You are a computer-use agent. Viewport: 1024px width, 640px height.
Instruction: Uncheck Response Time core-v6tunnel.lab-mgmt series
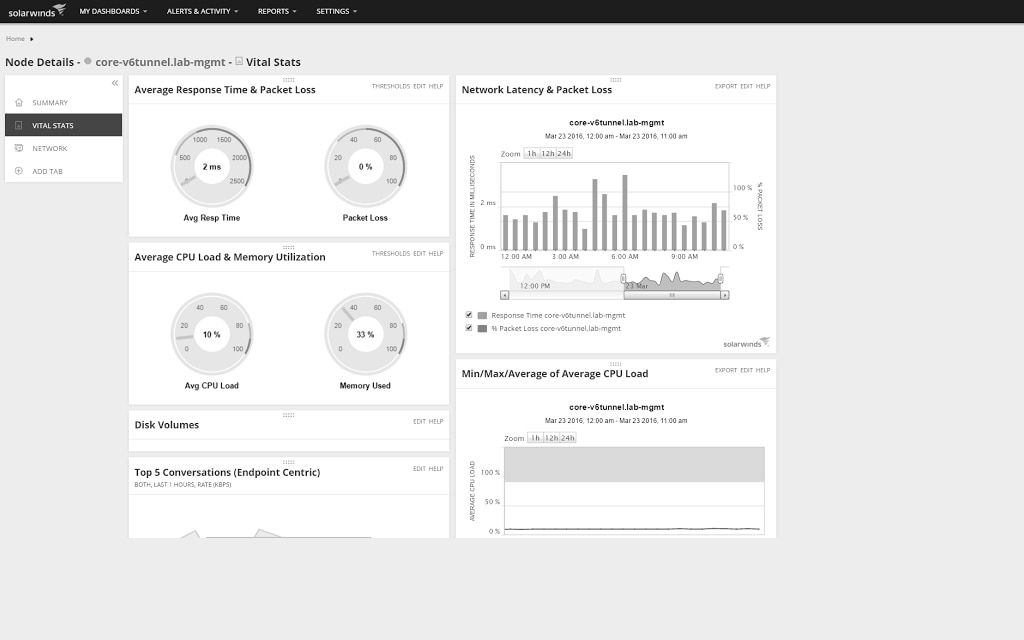[x=468, y=314]
